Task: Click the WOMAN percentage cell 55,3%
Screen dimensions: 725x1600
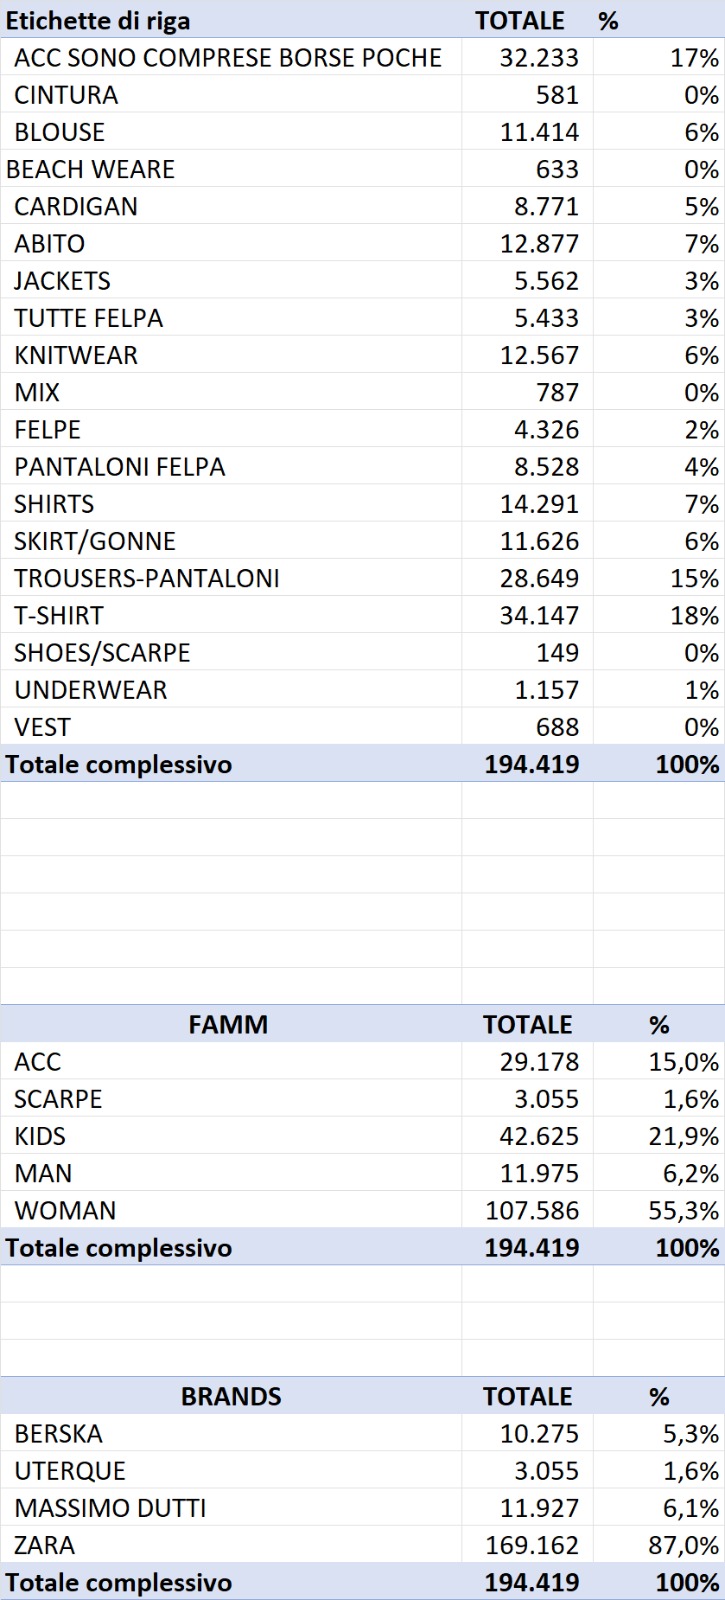Action: point(684,1210)
